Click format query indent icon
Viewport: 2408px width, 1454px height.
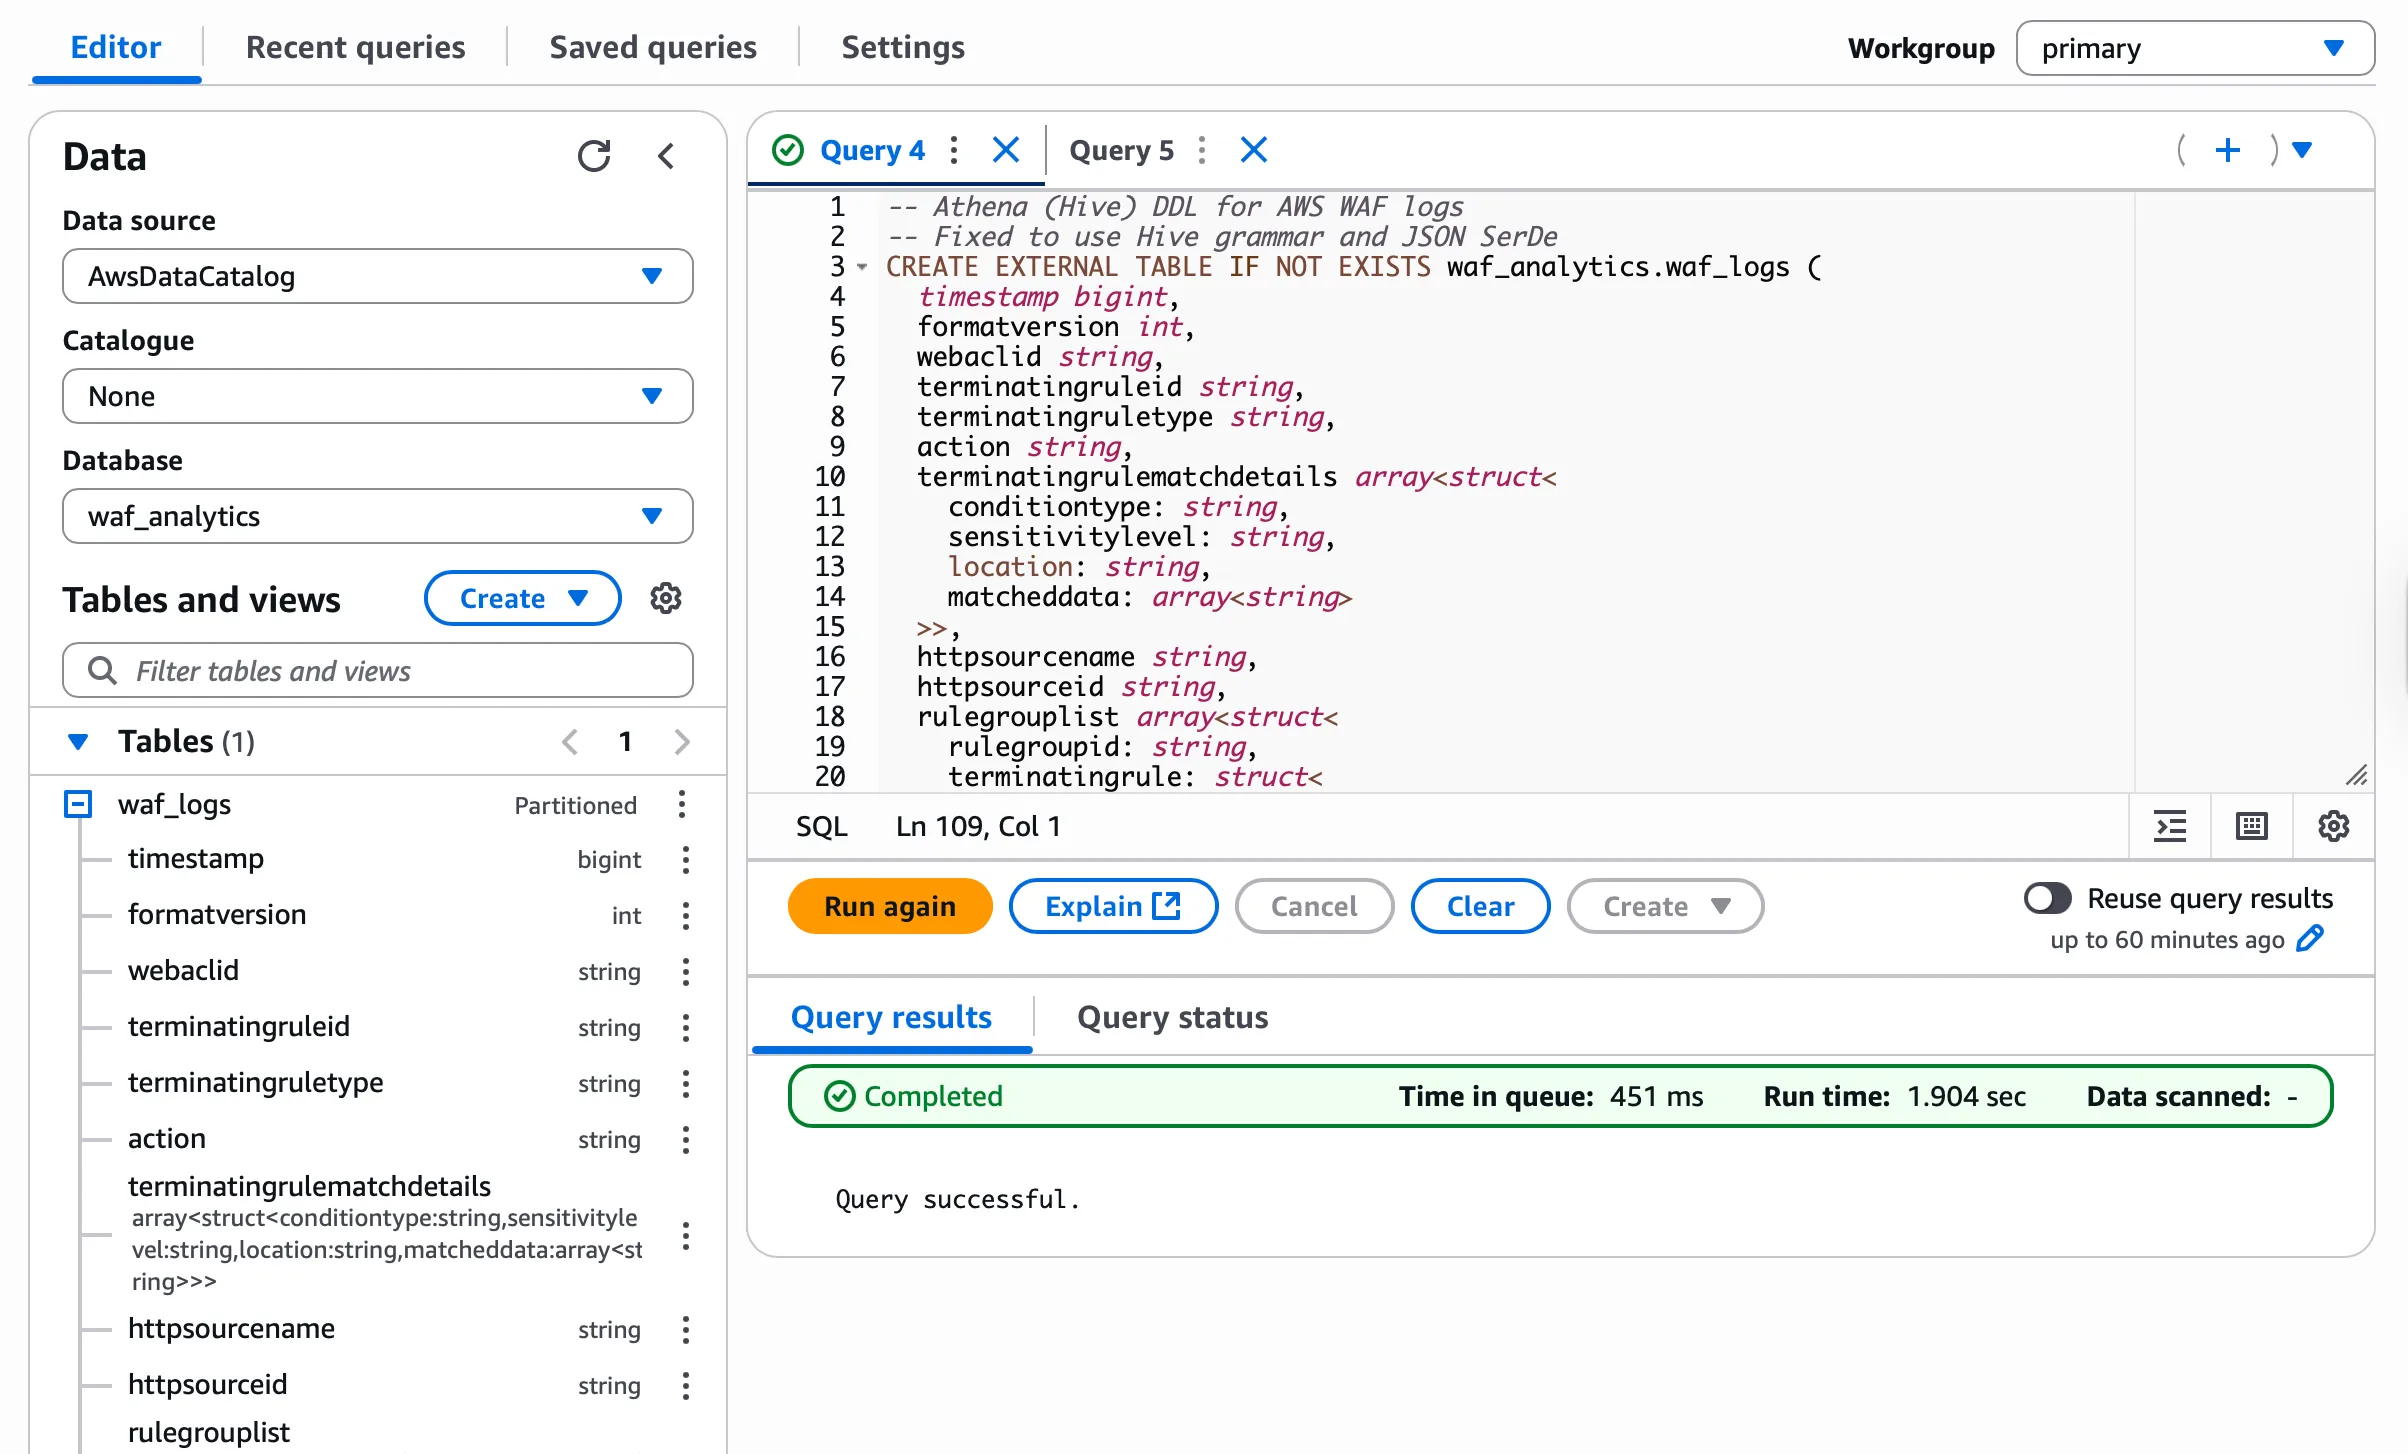pyautogui.click(x=2170, y=826)
